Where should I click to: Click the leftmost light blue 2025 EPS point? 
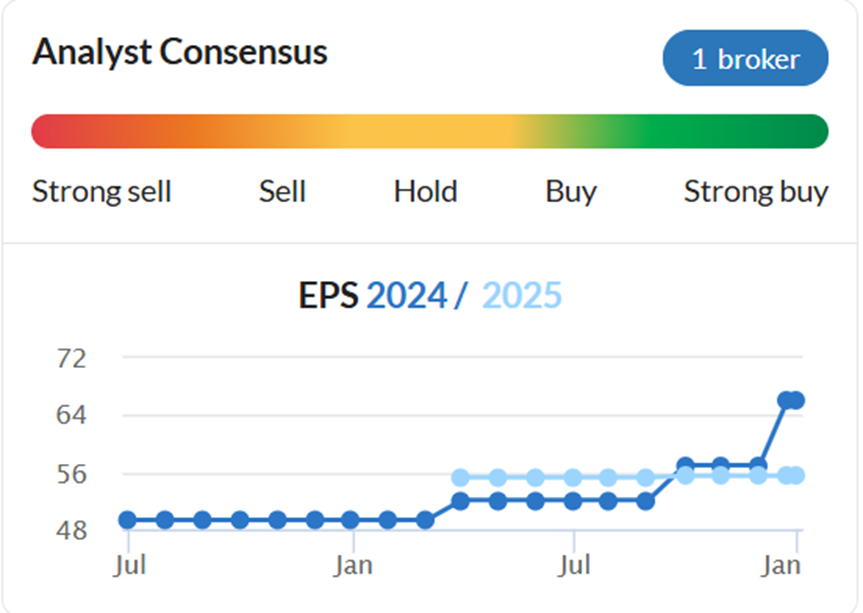coord(461,478)
